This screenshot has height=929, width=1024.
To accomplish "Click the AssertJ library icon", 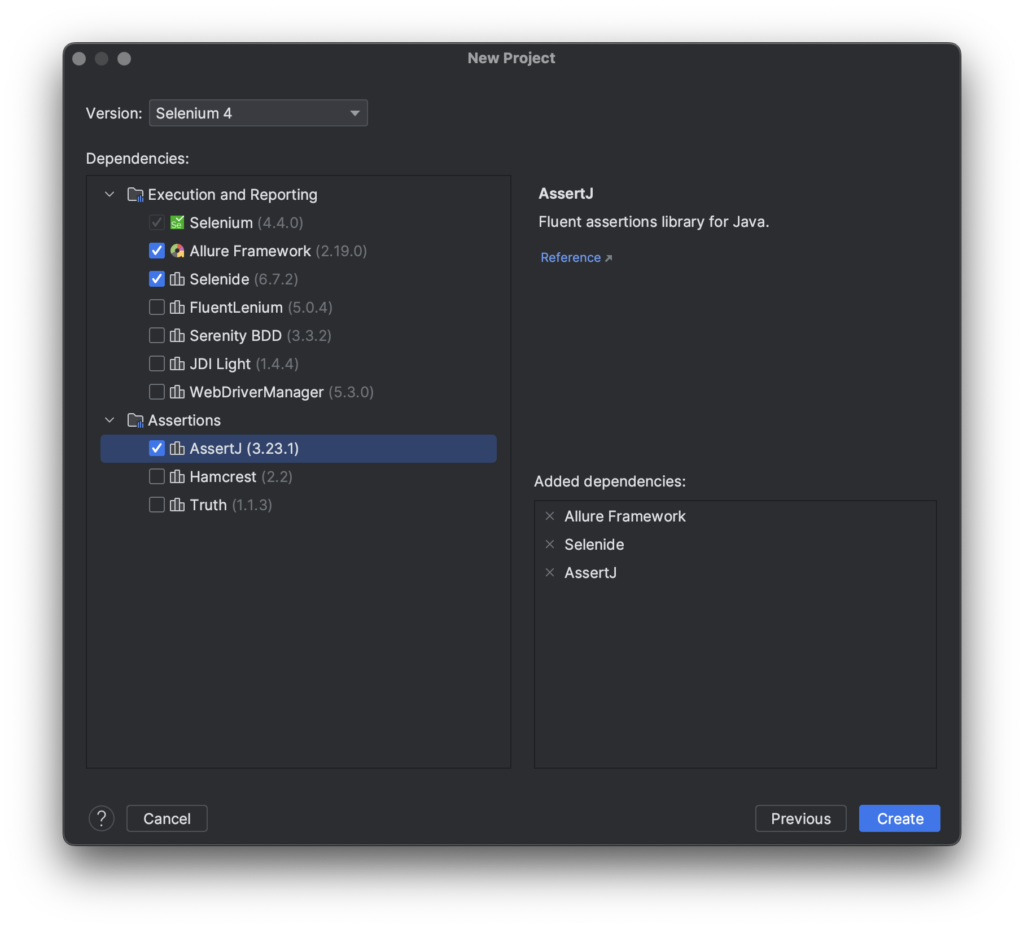I will (x=178, y=448).
